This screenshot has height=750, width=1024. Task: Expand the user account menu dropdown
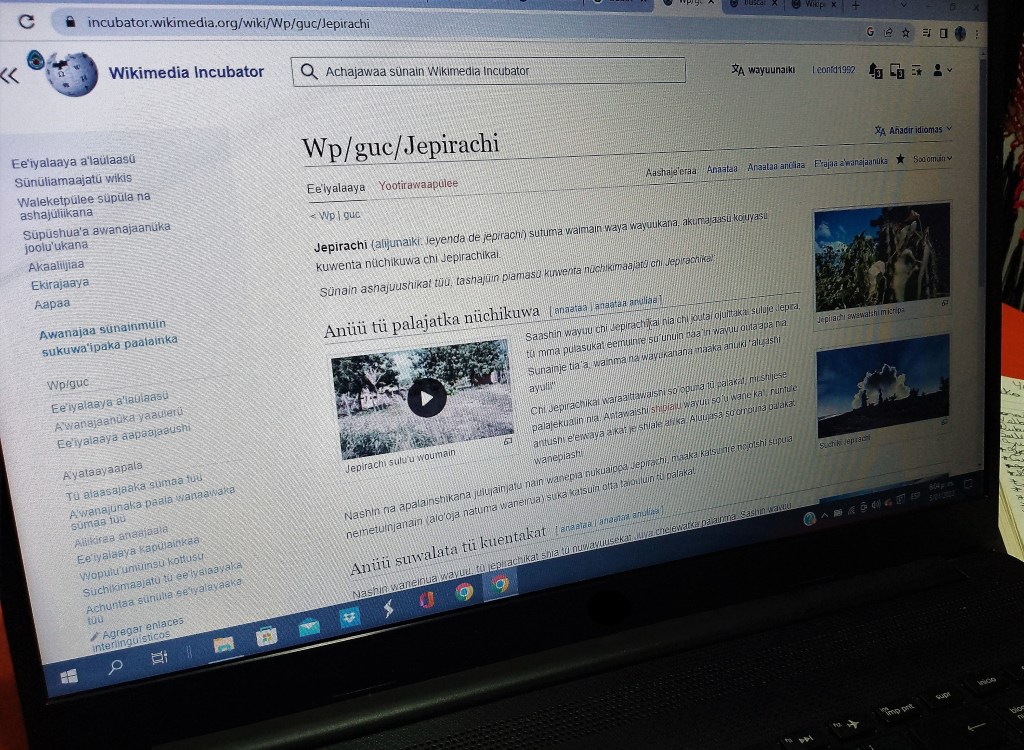coord(942,71)
